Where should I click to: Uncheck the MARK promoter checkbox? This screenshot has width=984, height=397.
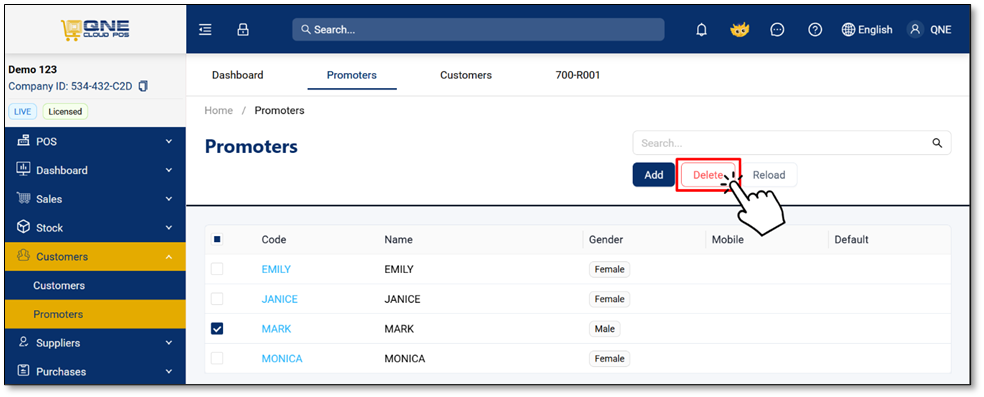[217, 329]
